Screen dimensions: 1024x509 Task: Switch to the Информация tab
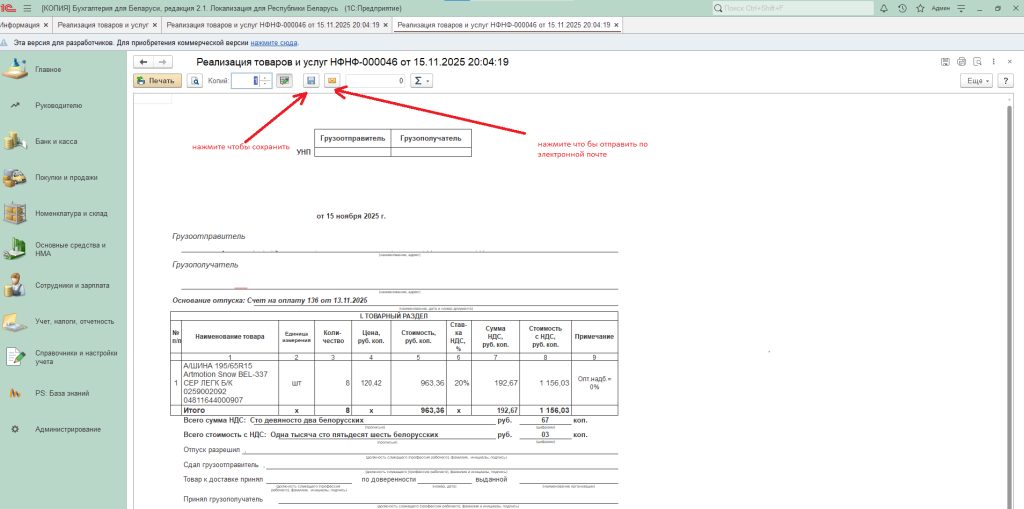tap(22, 24)
